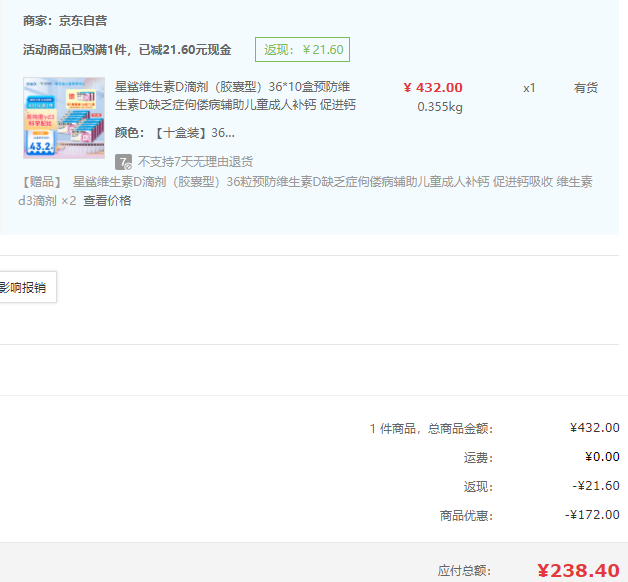Select the quantity text x1
This screenshot has height=582, width=628.
pyautogui.click(x=529, y=88)
